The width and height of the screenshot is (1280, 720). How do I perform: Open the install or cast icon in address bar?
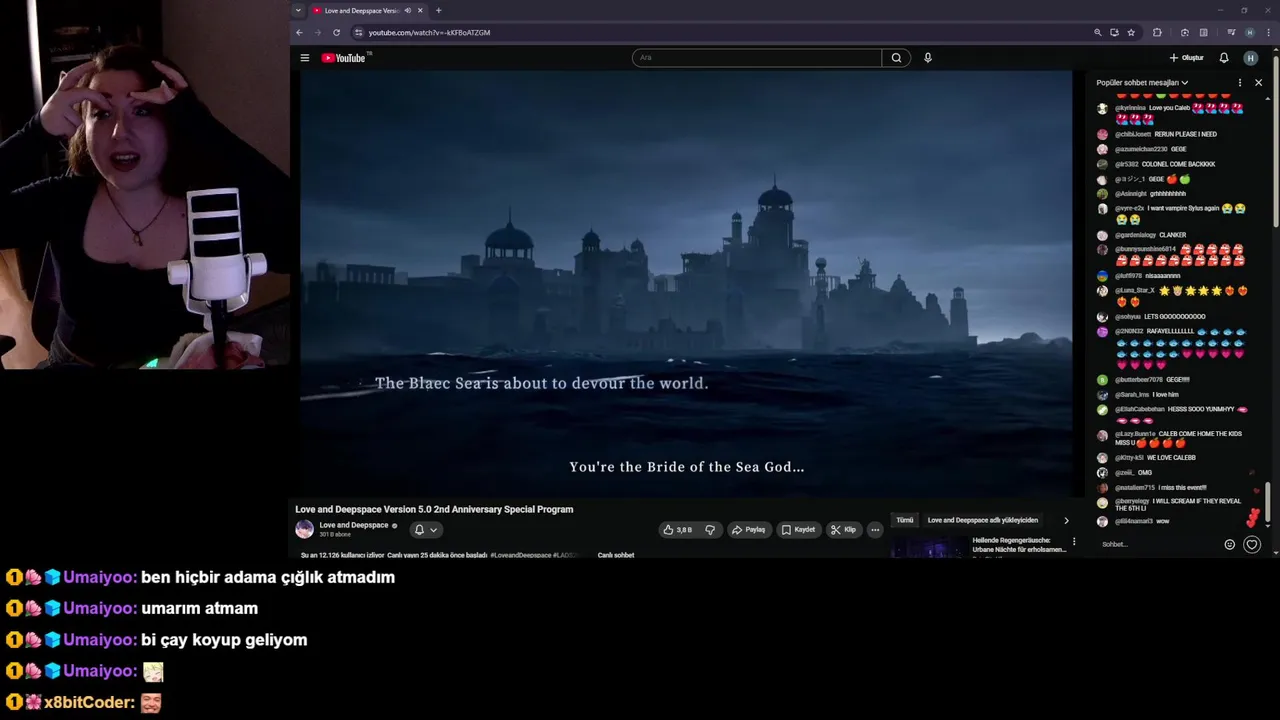(x=1114, y=32)
